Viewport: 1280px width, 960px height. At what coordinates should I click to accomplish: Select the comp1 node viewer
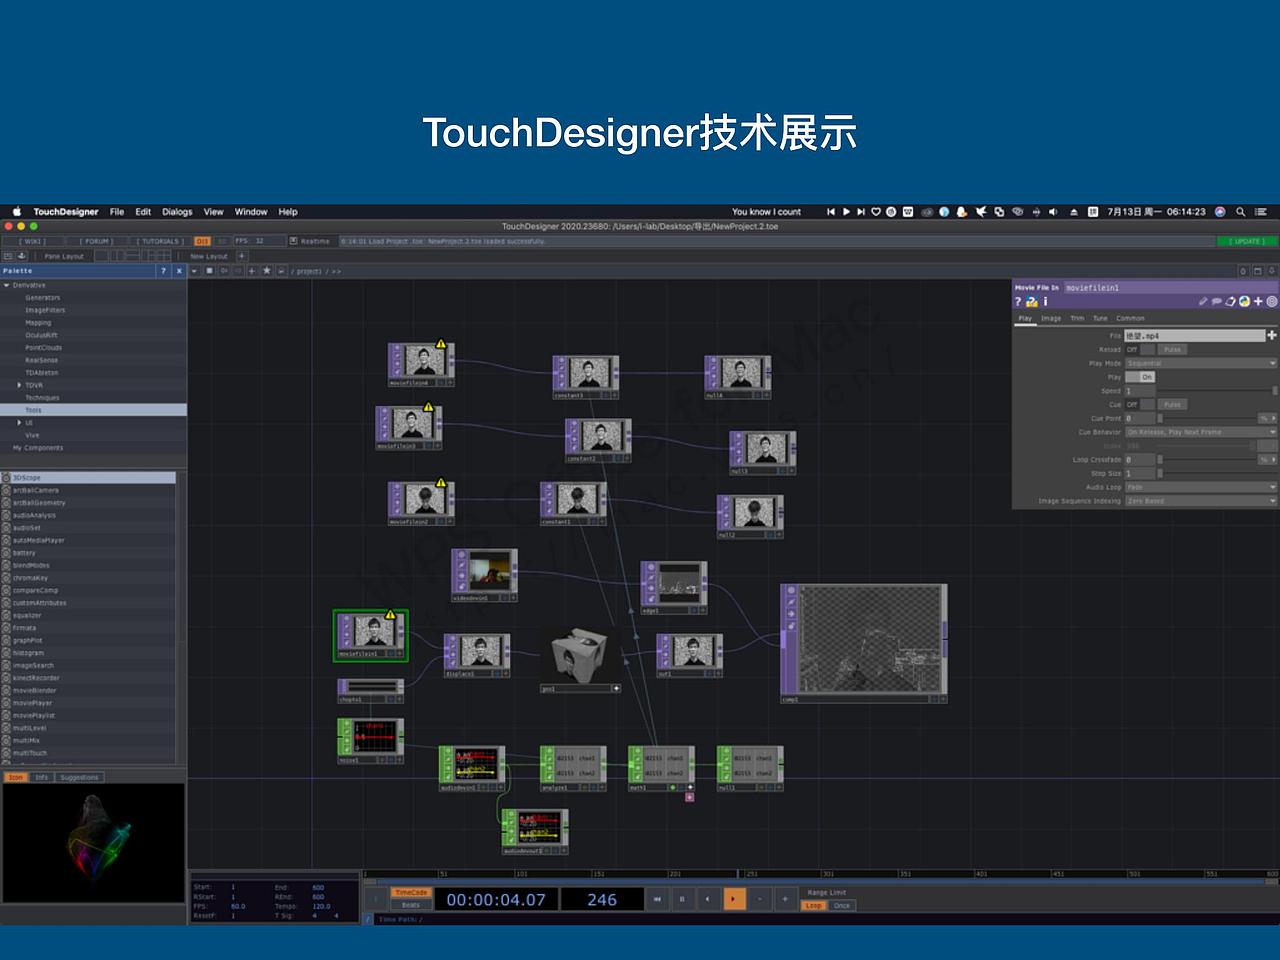point(871,640)
